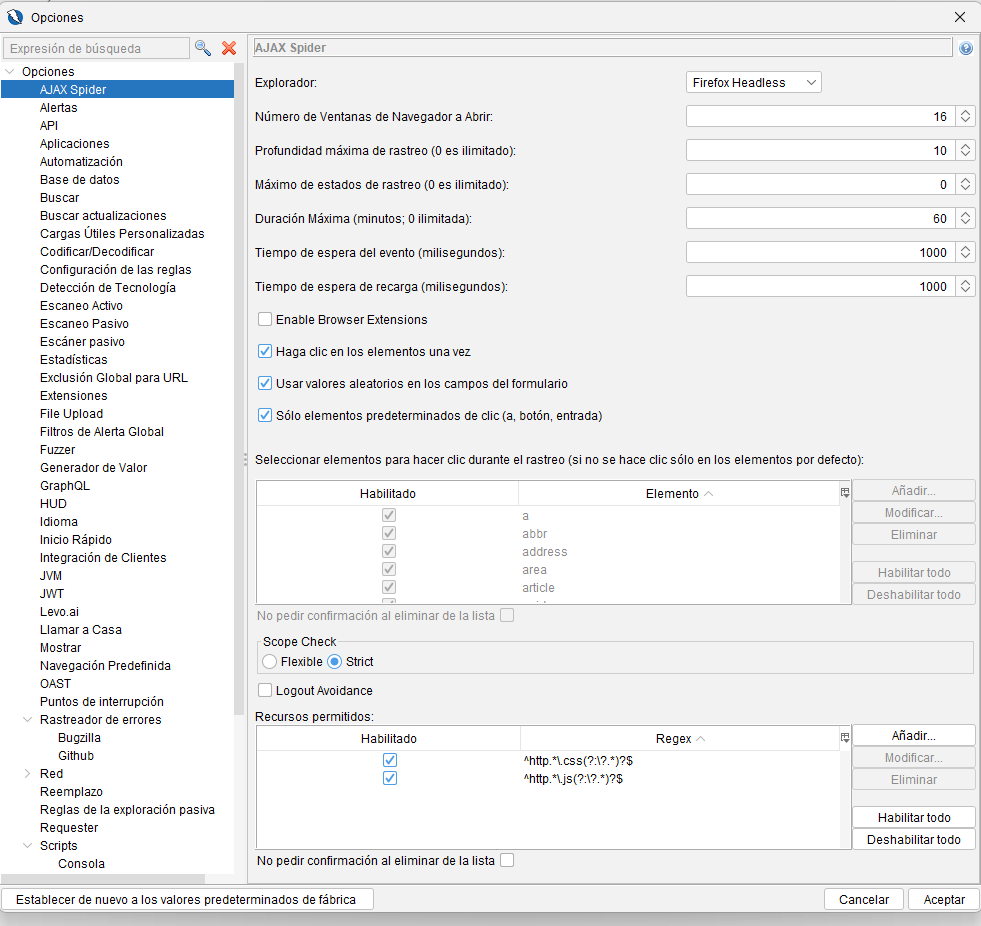
Task: Click the enabled Añadir button for allowed resources
Action: [913, 735]
